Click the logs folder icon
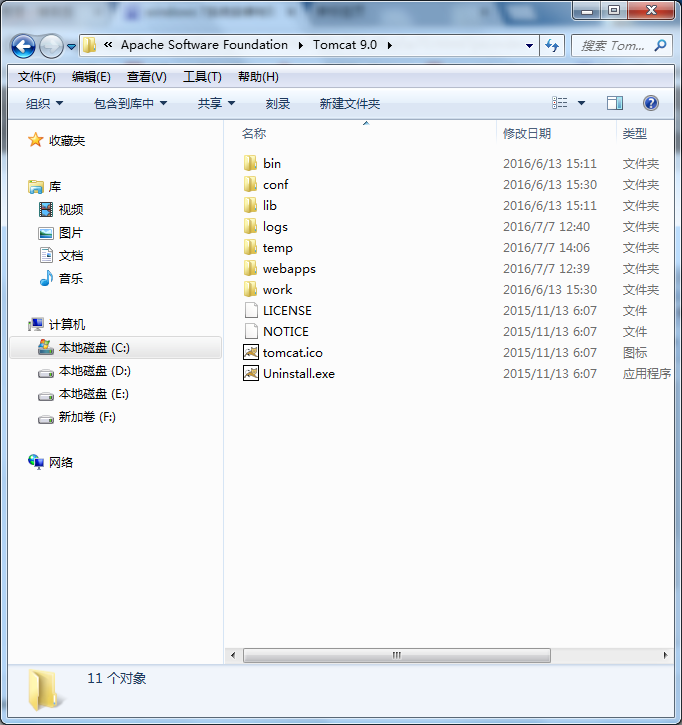Screen dimensions: 682x725 click(x=250, y=226)
